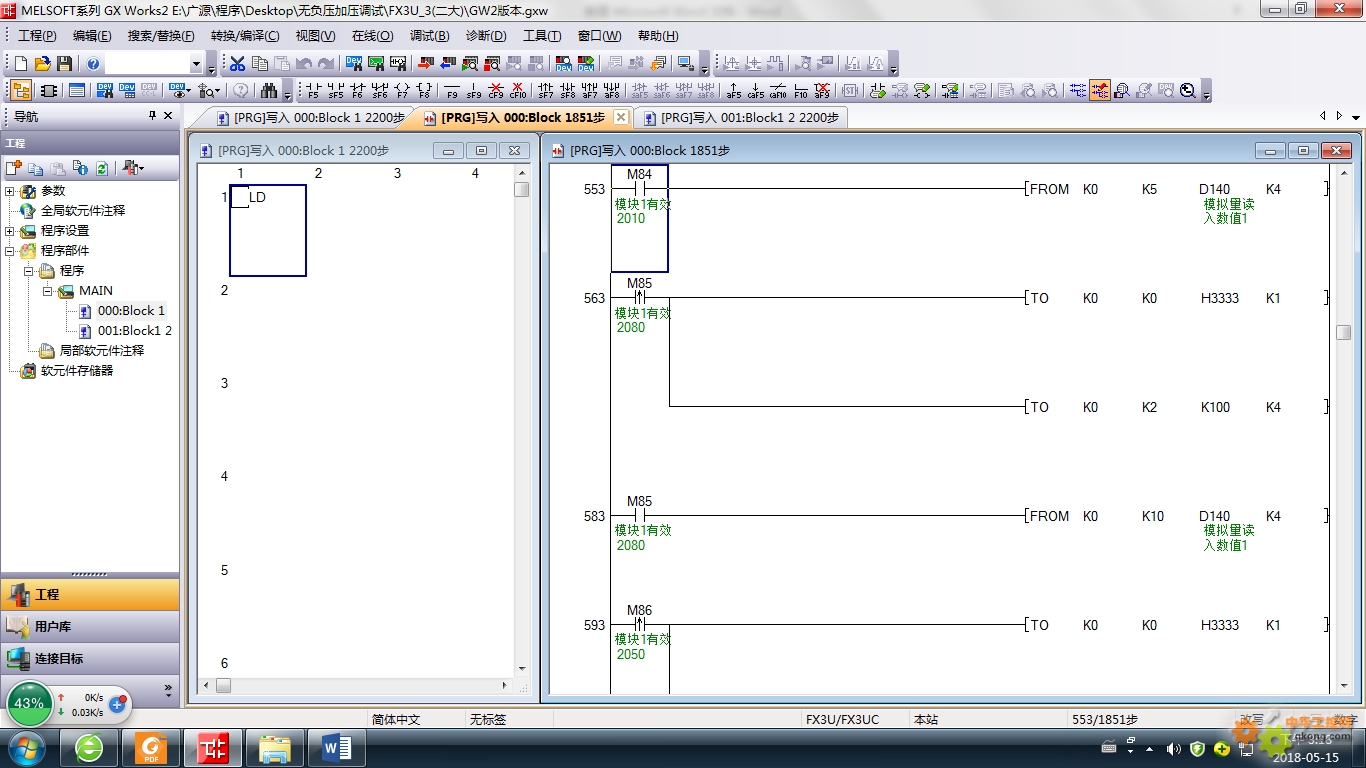Screen dimensions: 1366x768
Task: Insert coil using the F7 icon
Action: click(402, 91)
